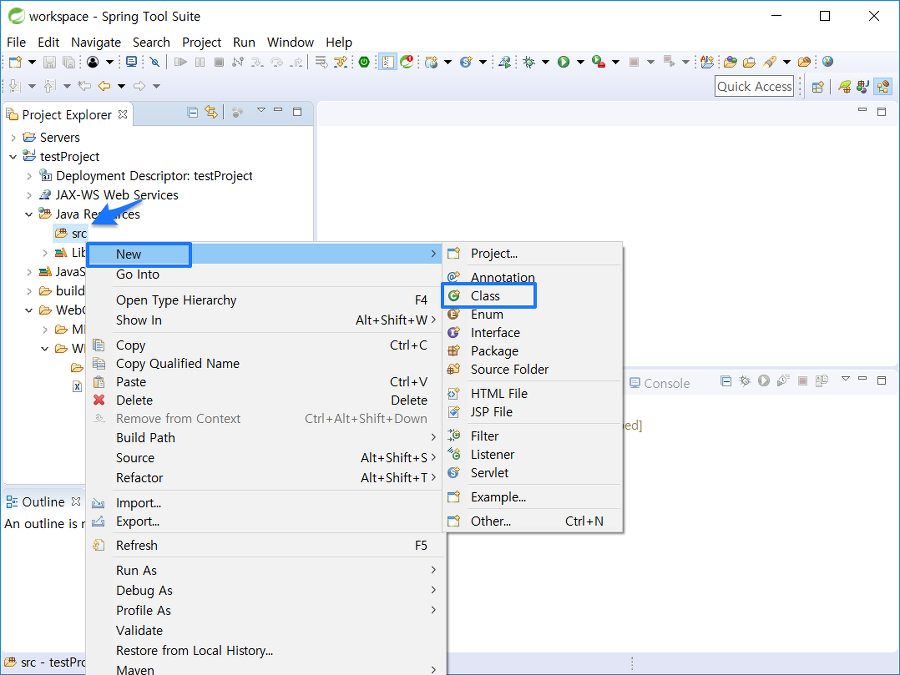Minimize the Console panel
The width and height of the screenshot is (900, 675).
tap(862, 378)
